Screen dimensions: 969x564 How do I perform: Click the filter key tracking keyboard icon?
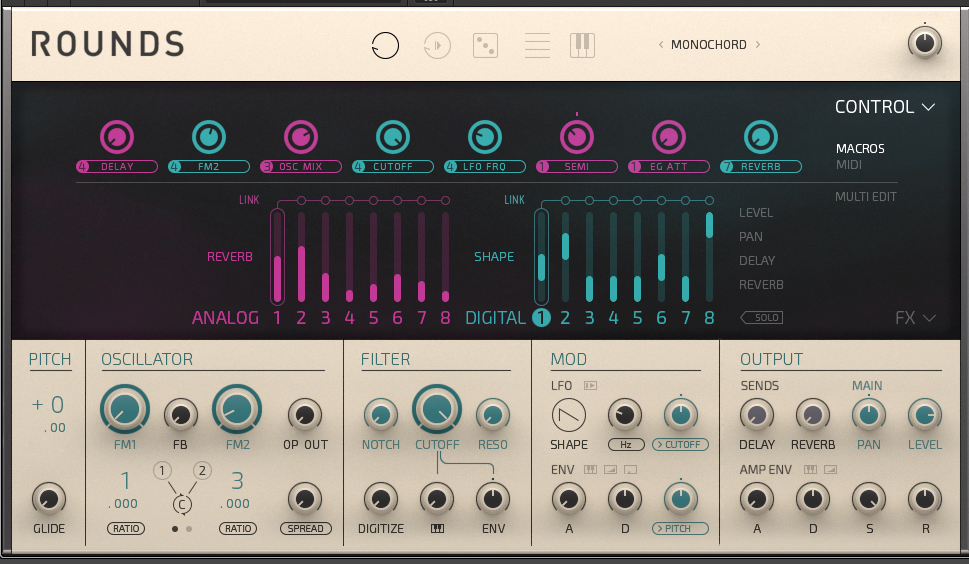pos(437,528)
